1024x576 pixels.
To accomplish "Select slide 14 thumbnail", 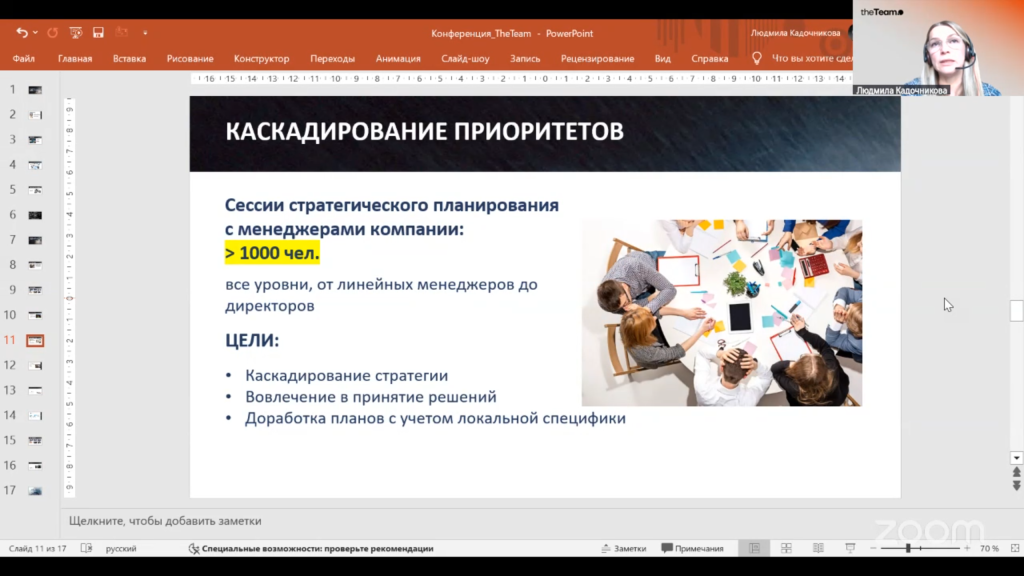I will tap(35, 415).
